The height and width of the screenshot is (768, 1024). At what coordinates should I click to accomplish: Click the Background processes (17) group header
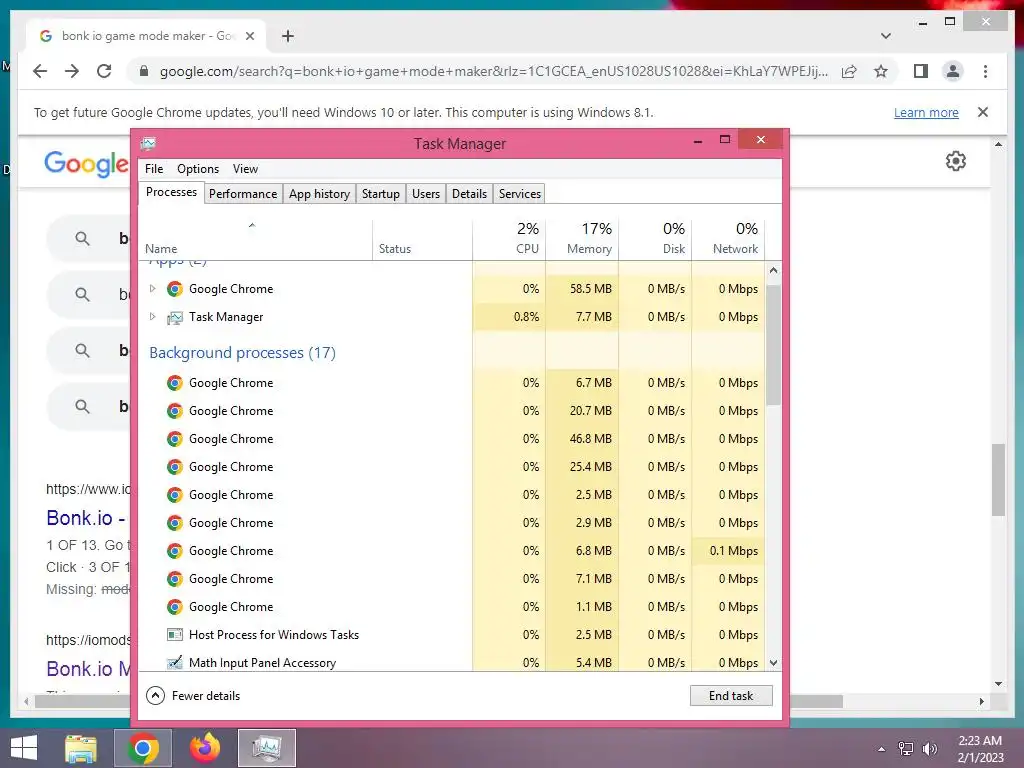pos(242,353)
